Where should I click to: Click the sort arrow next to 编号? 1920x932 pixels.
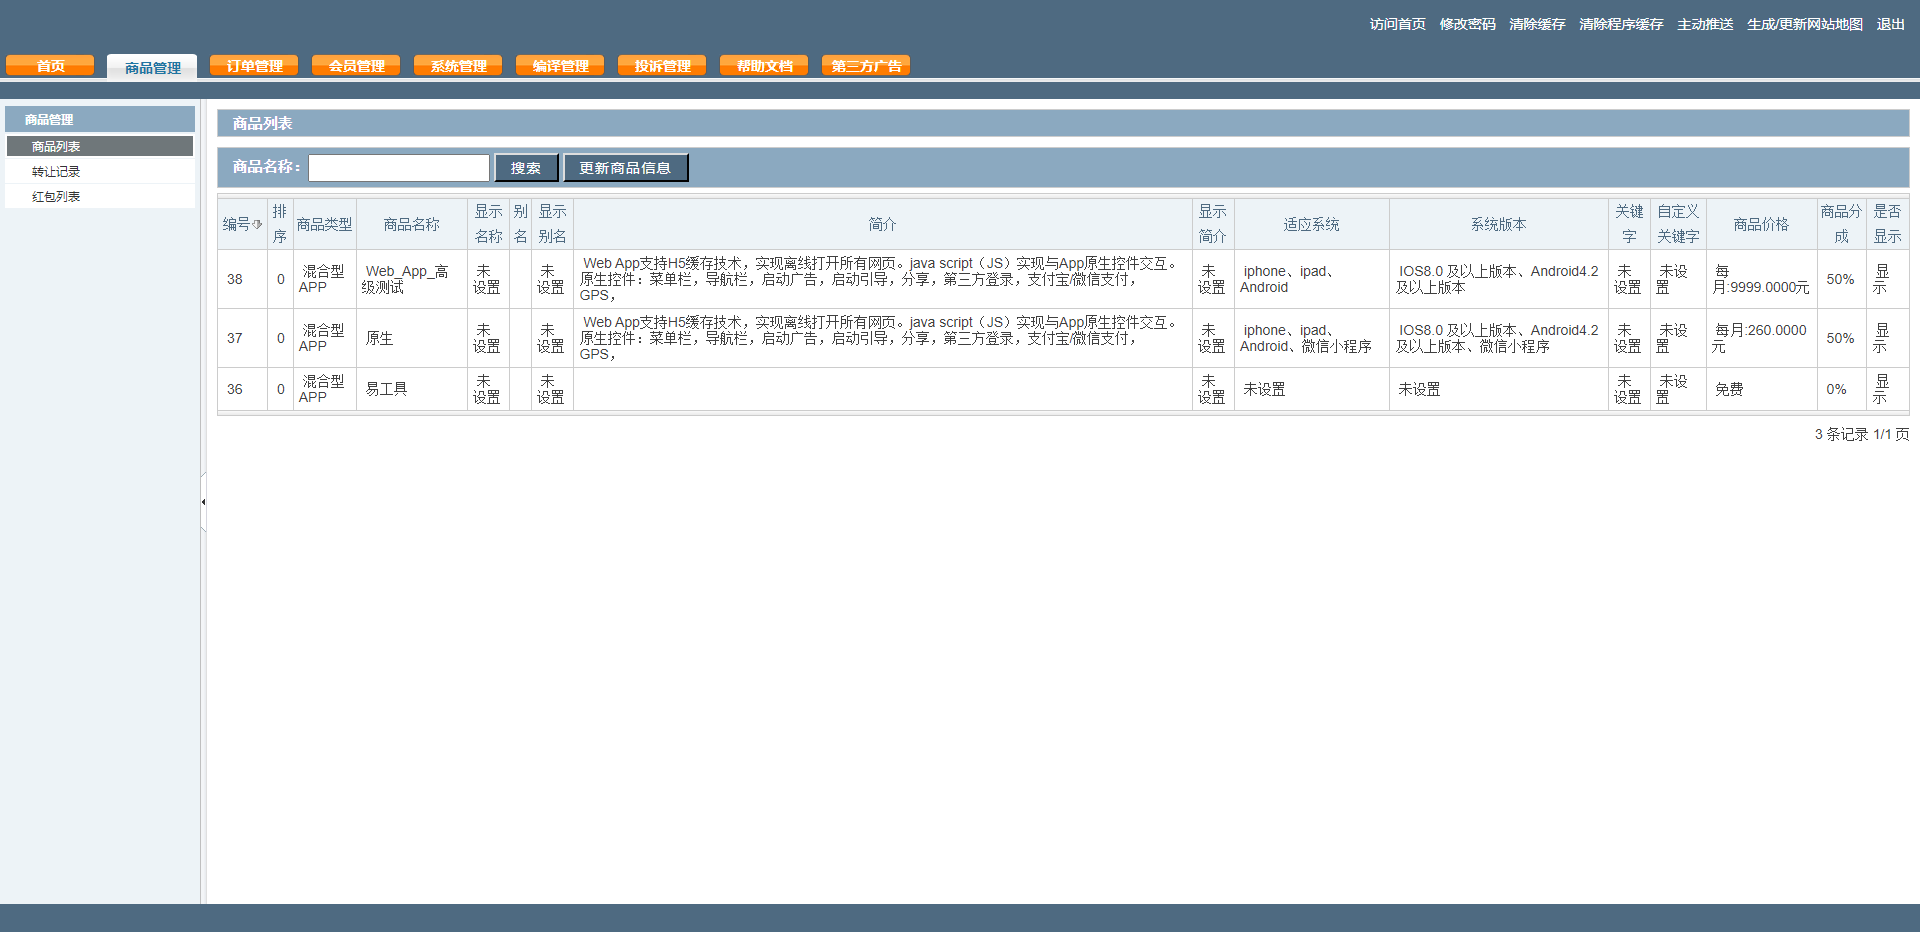click(x=257, y=224)
